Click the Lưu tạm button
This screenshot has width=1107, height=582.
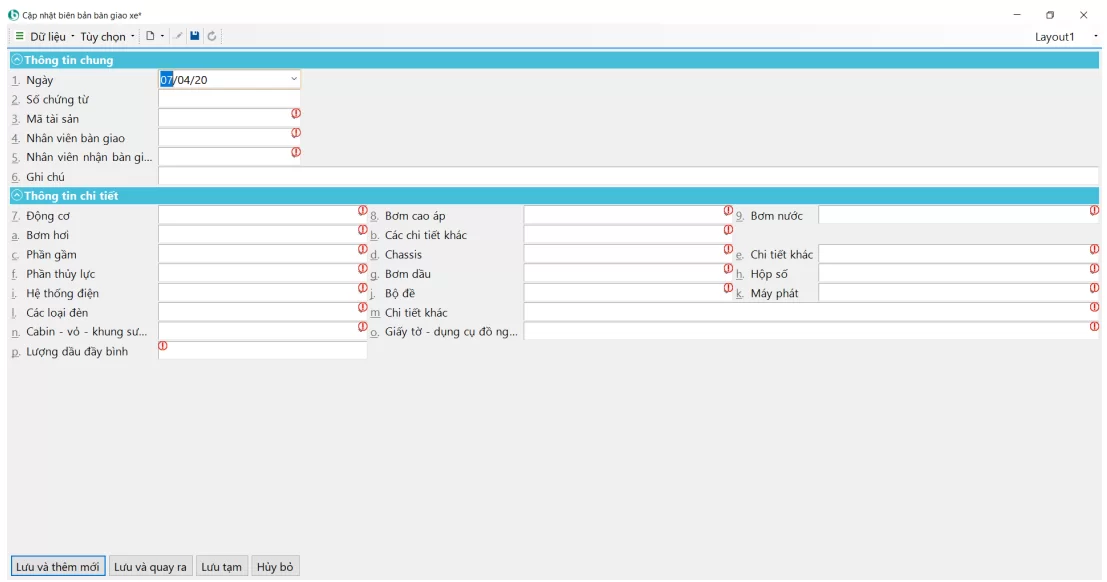221,567
